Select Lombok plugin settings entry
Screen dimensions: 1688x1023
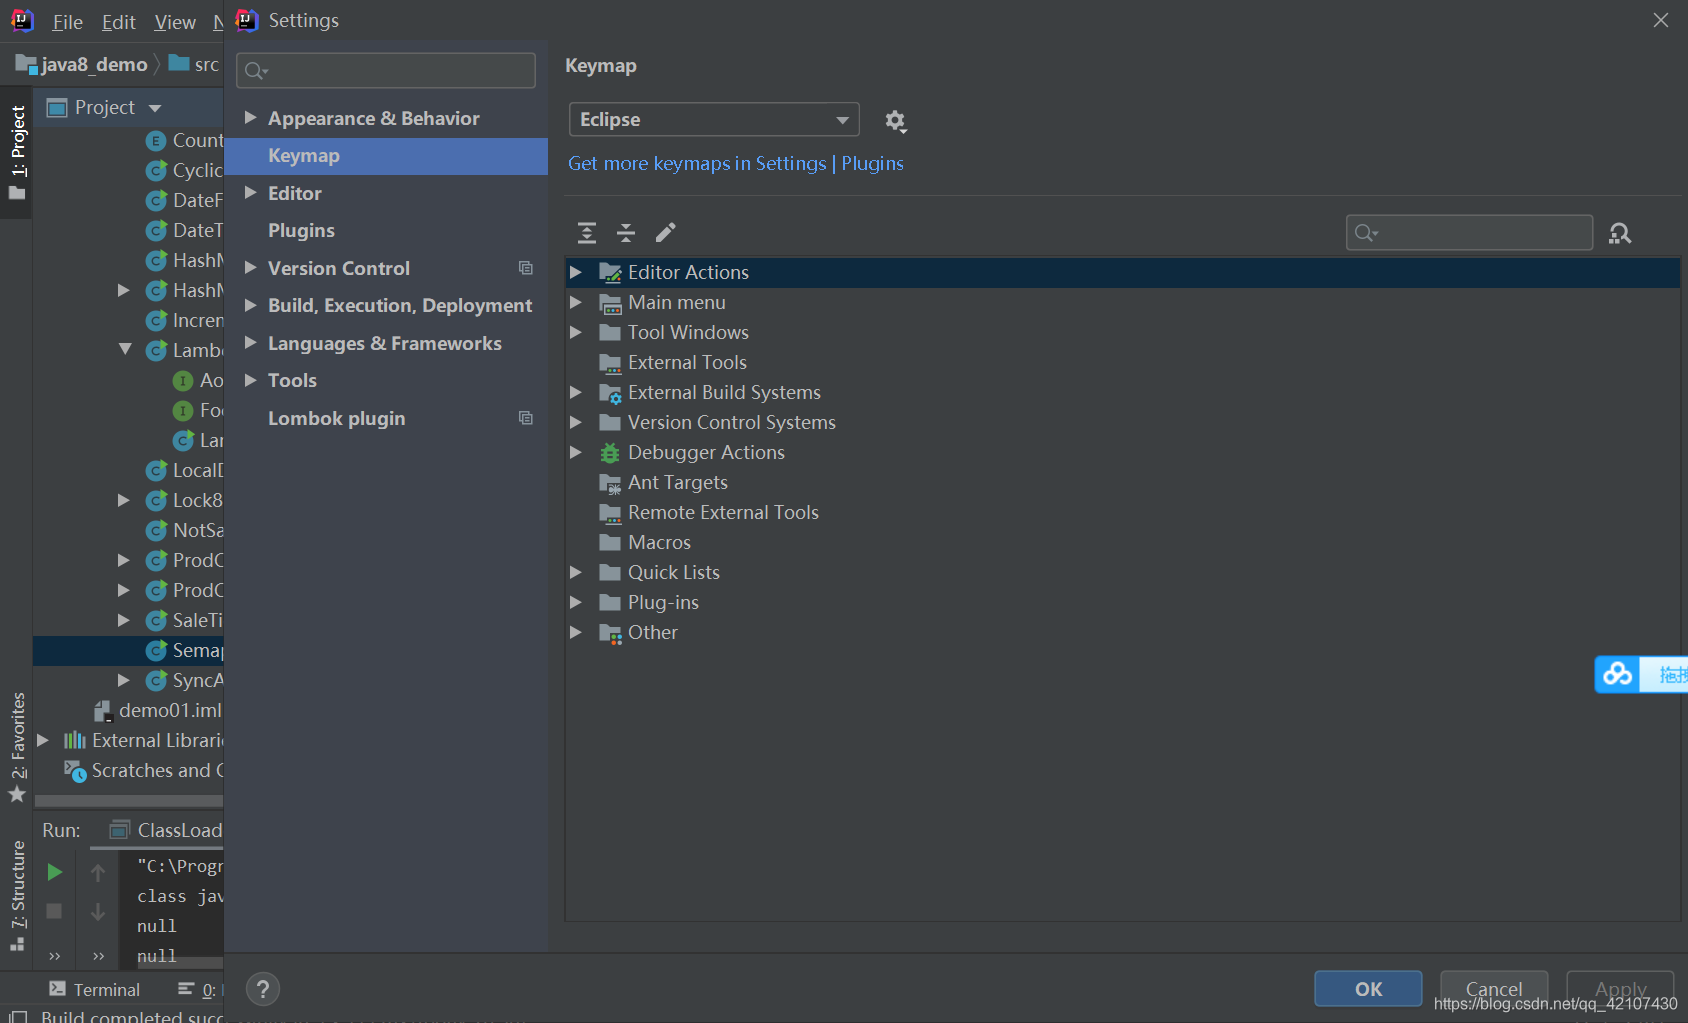[336, 419]
